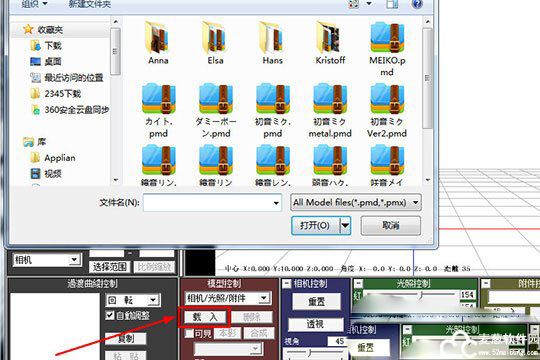Screen dimensions: 540x360
Task: Click the 收藏夹 favorites star entry
Action: (x=43, y=30)
